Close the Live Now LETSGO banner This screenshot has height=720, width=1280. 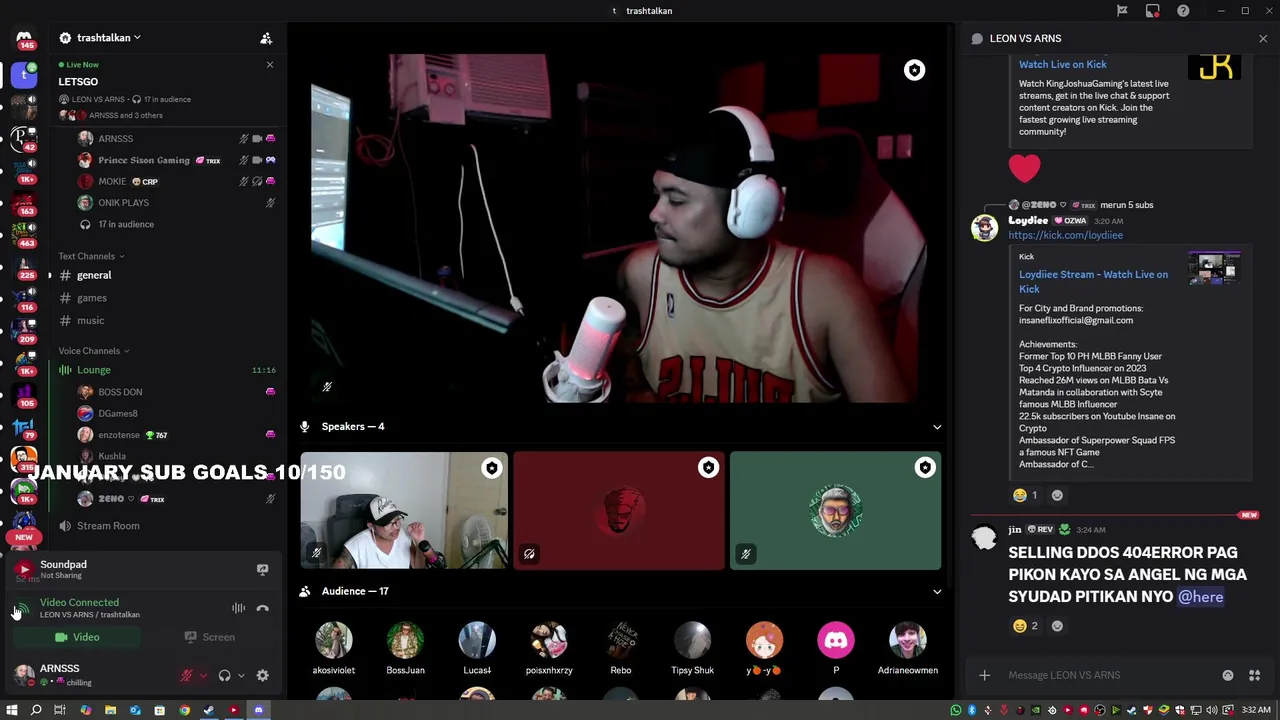[x=269, y=65]
